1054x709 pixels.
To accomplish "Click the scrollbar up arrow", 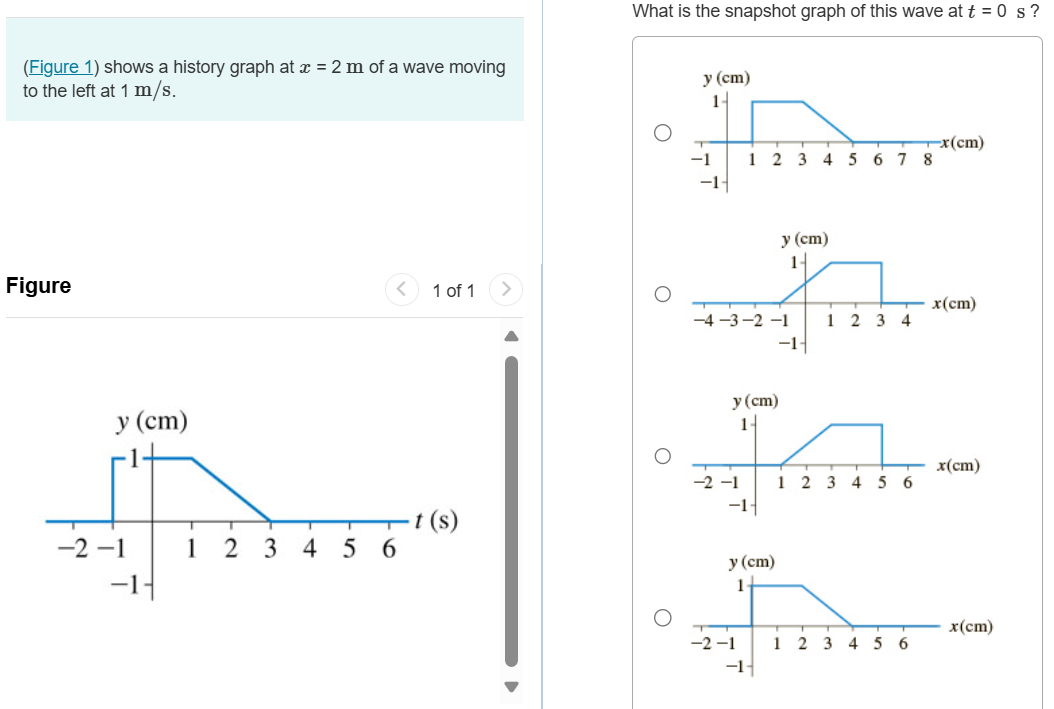I will 510,335.
